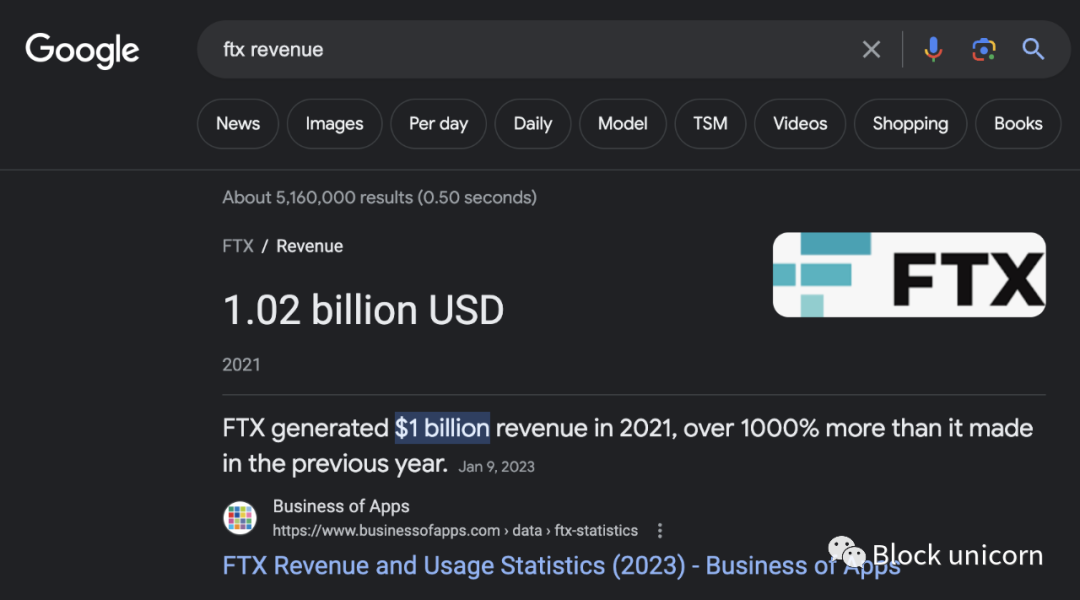Clear the search query with X icon
This screenshot has height=600, width=1080.
pyautogui.click(x=871, y=50)
